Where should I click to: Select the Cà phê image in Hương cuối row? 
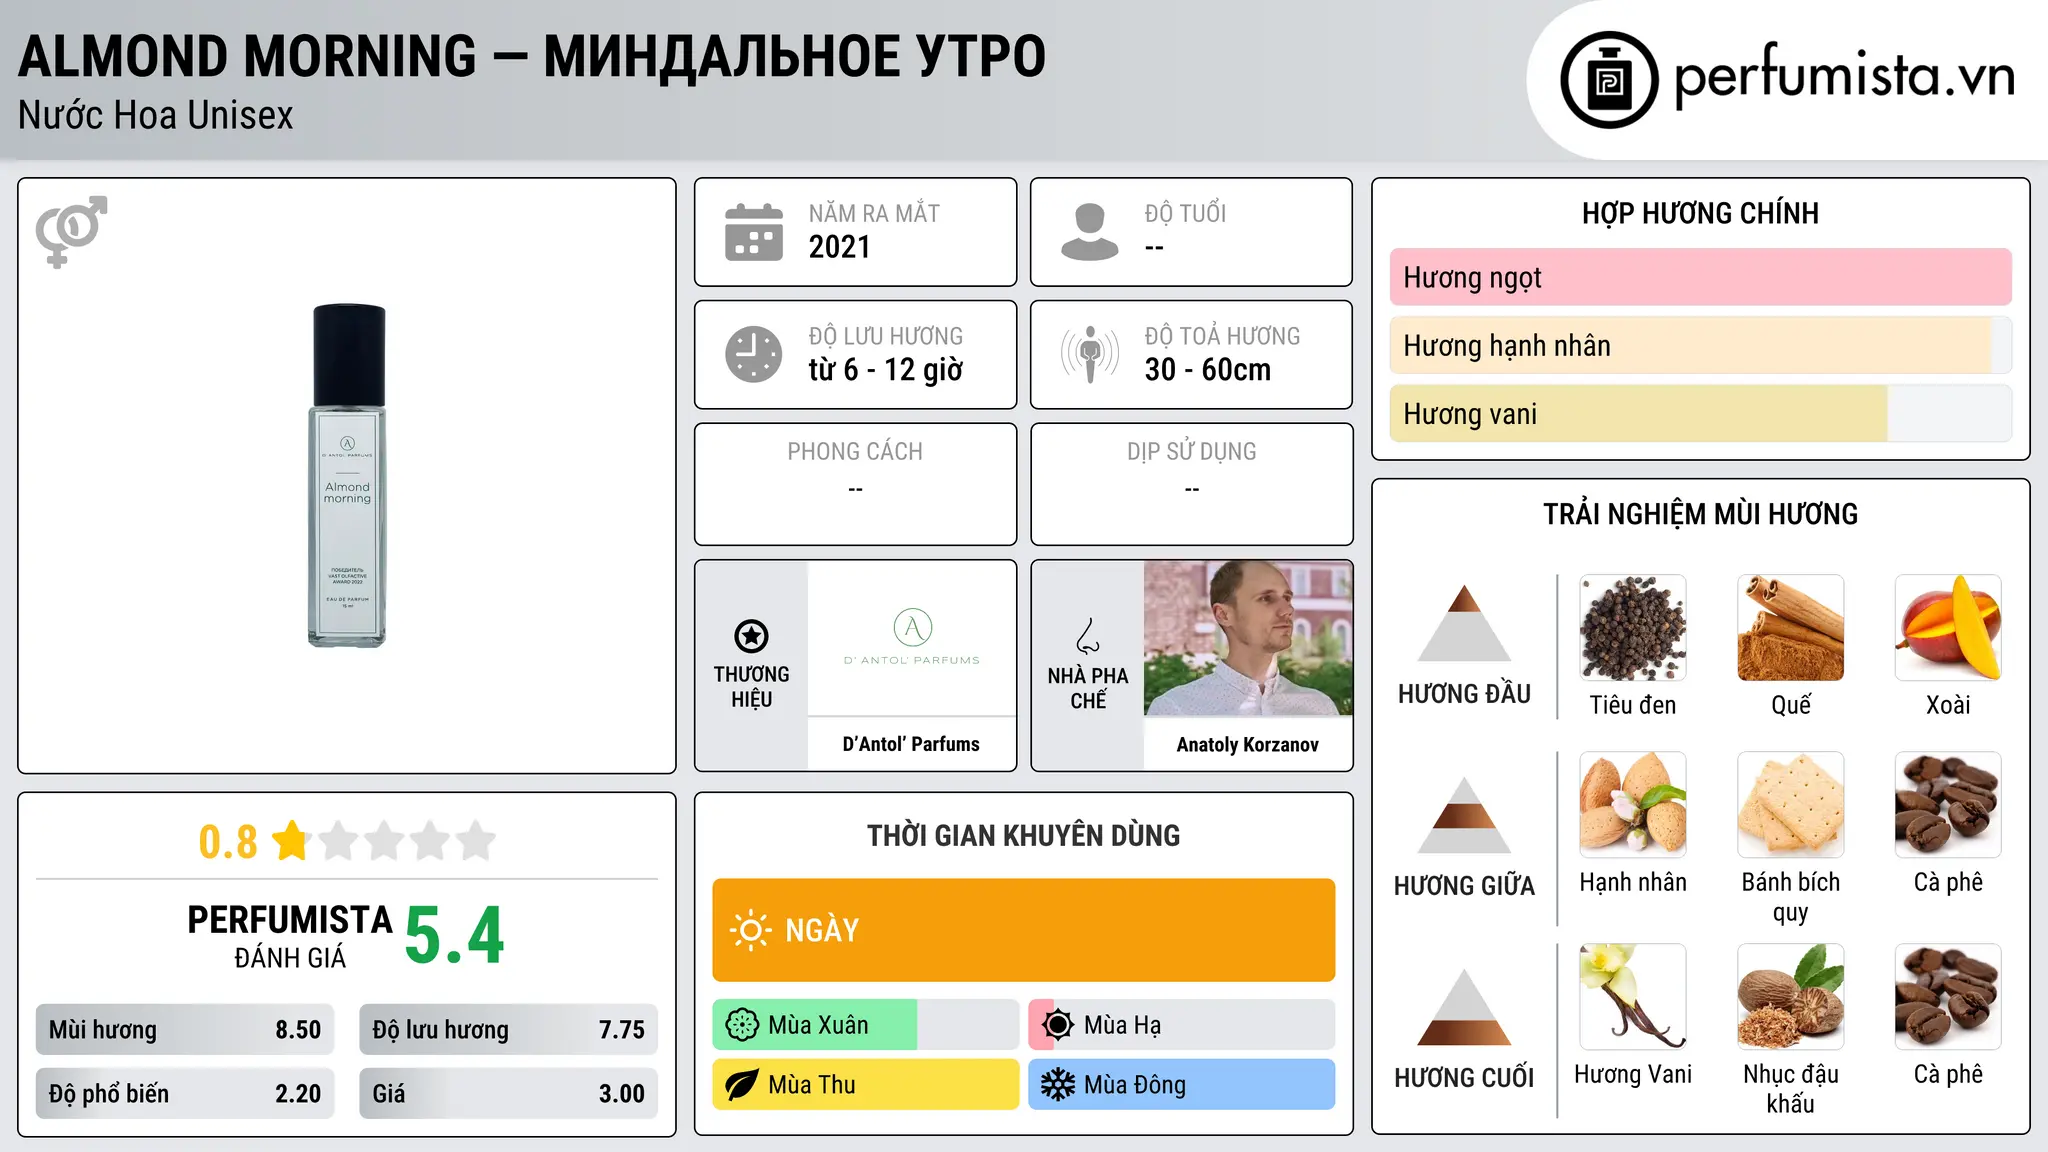point(1948,997)
